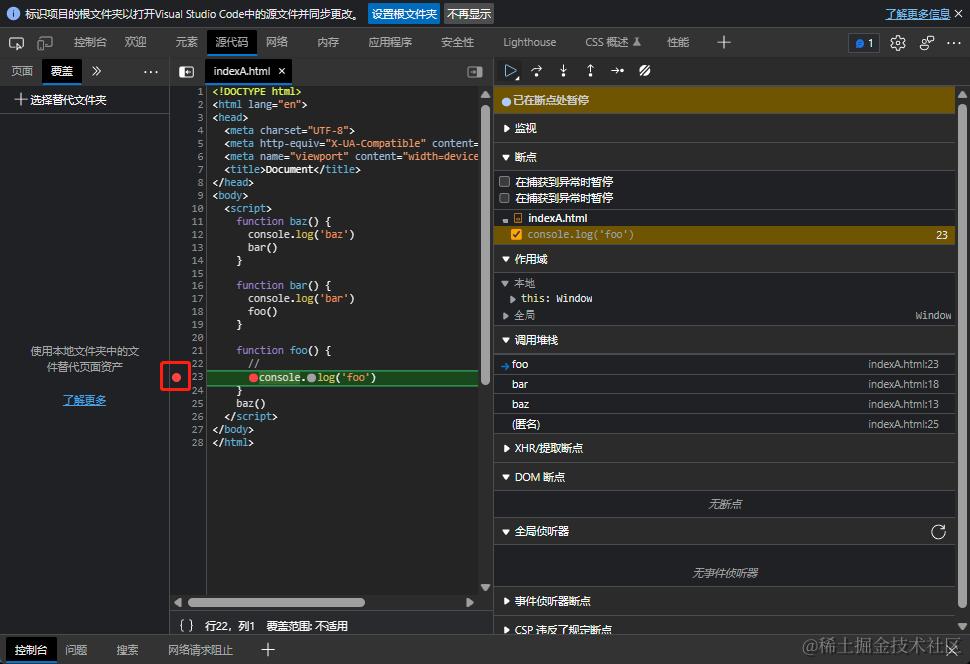Select the inspect element picker icon
Image resolution: width=970 pixels, height=664 pixels.
(16, 43)
